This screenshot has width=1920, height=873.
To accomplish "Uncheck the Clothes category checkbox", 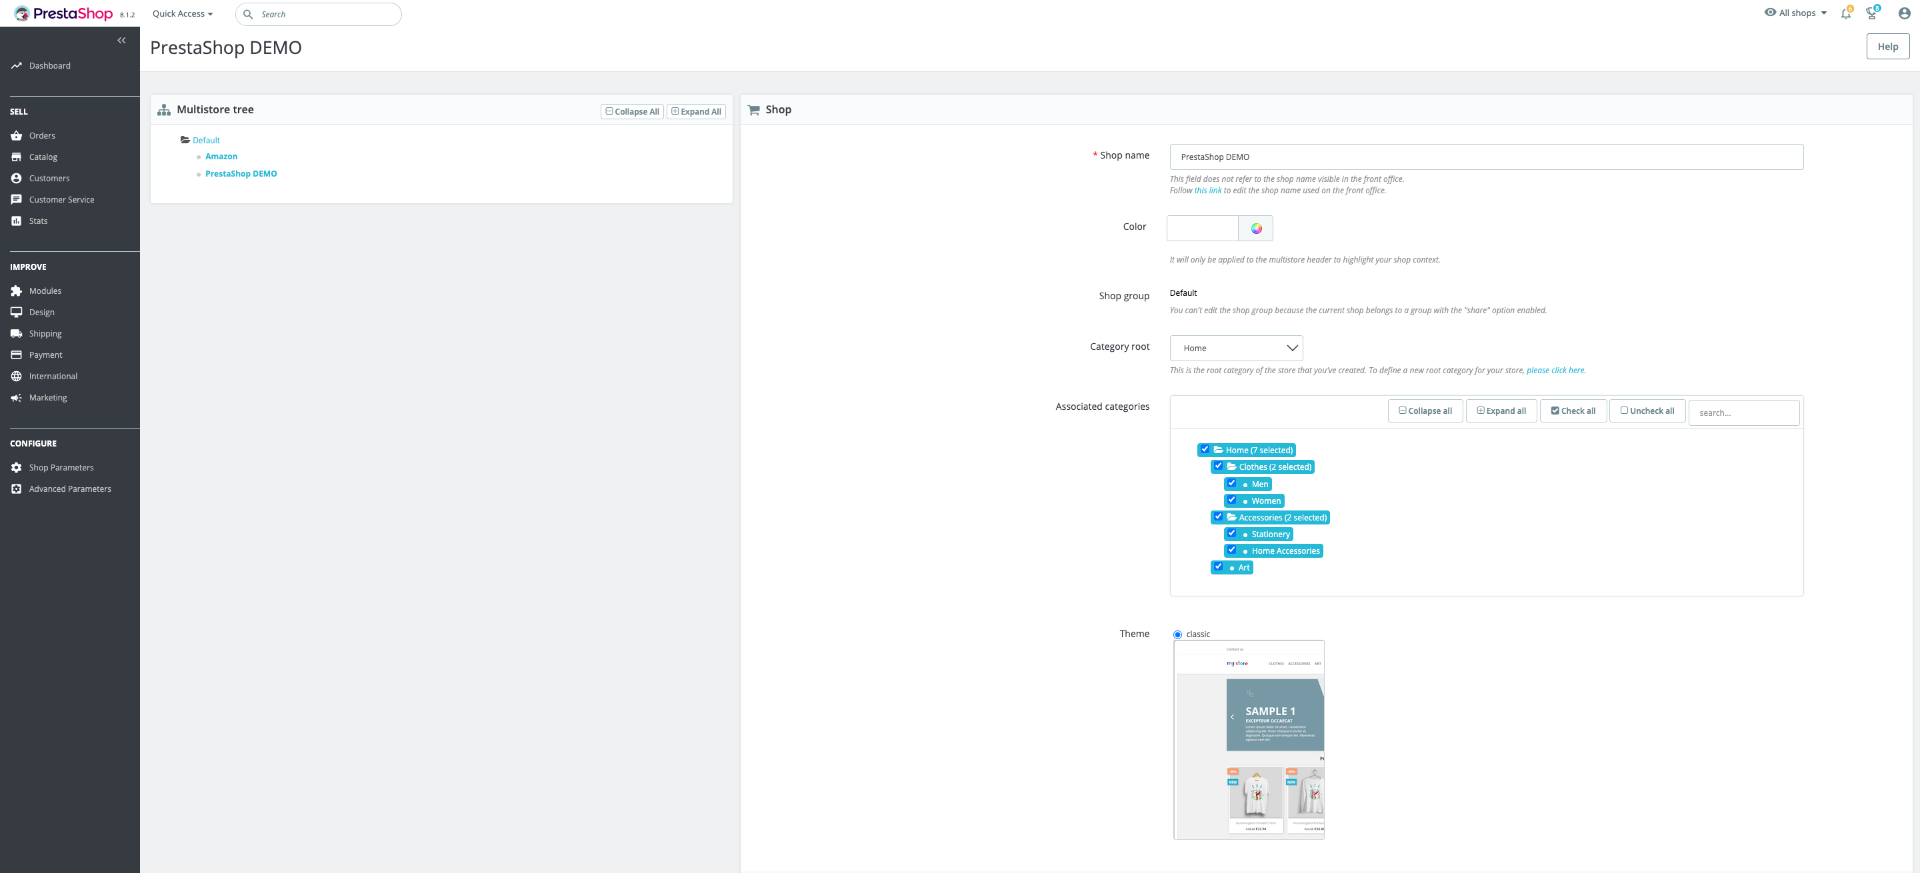I will point(1218,467).
